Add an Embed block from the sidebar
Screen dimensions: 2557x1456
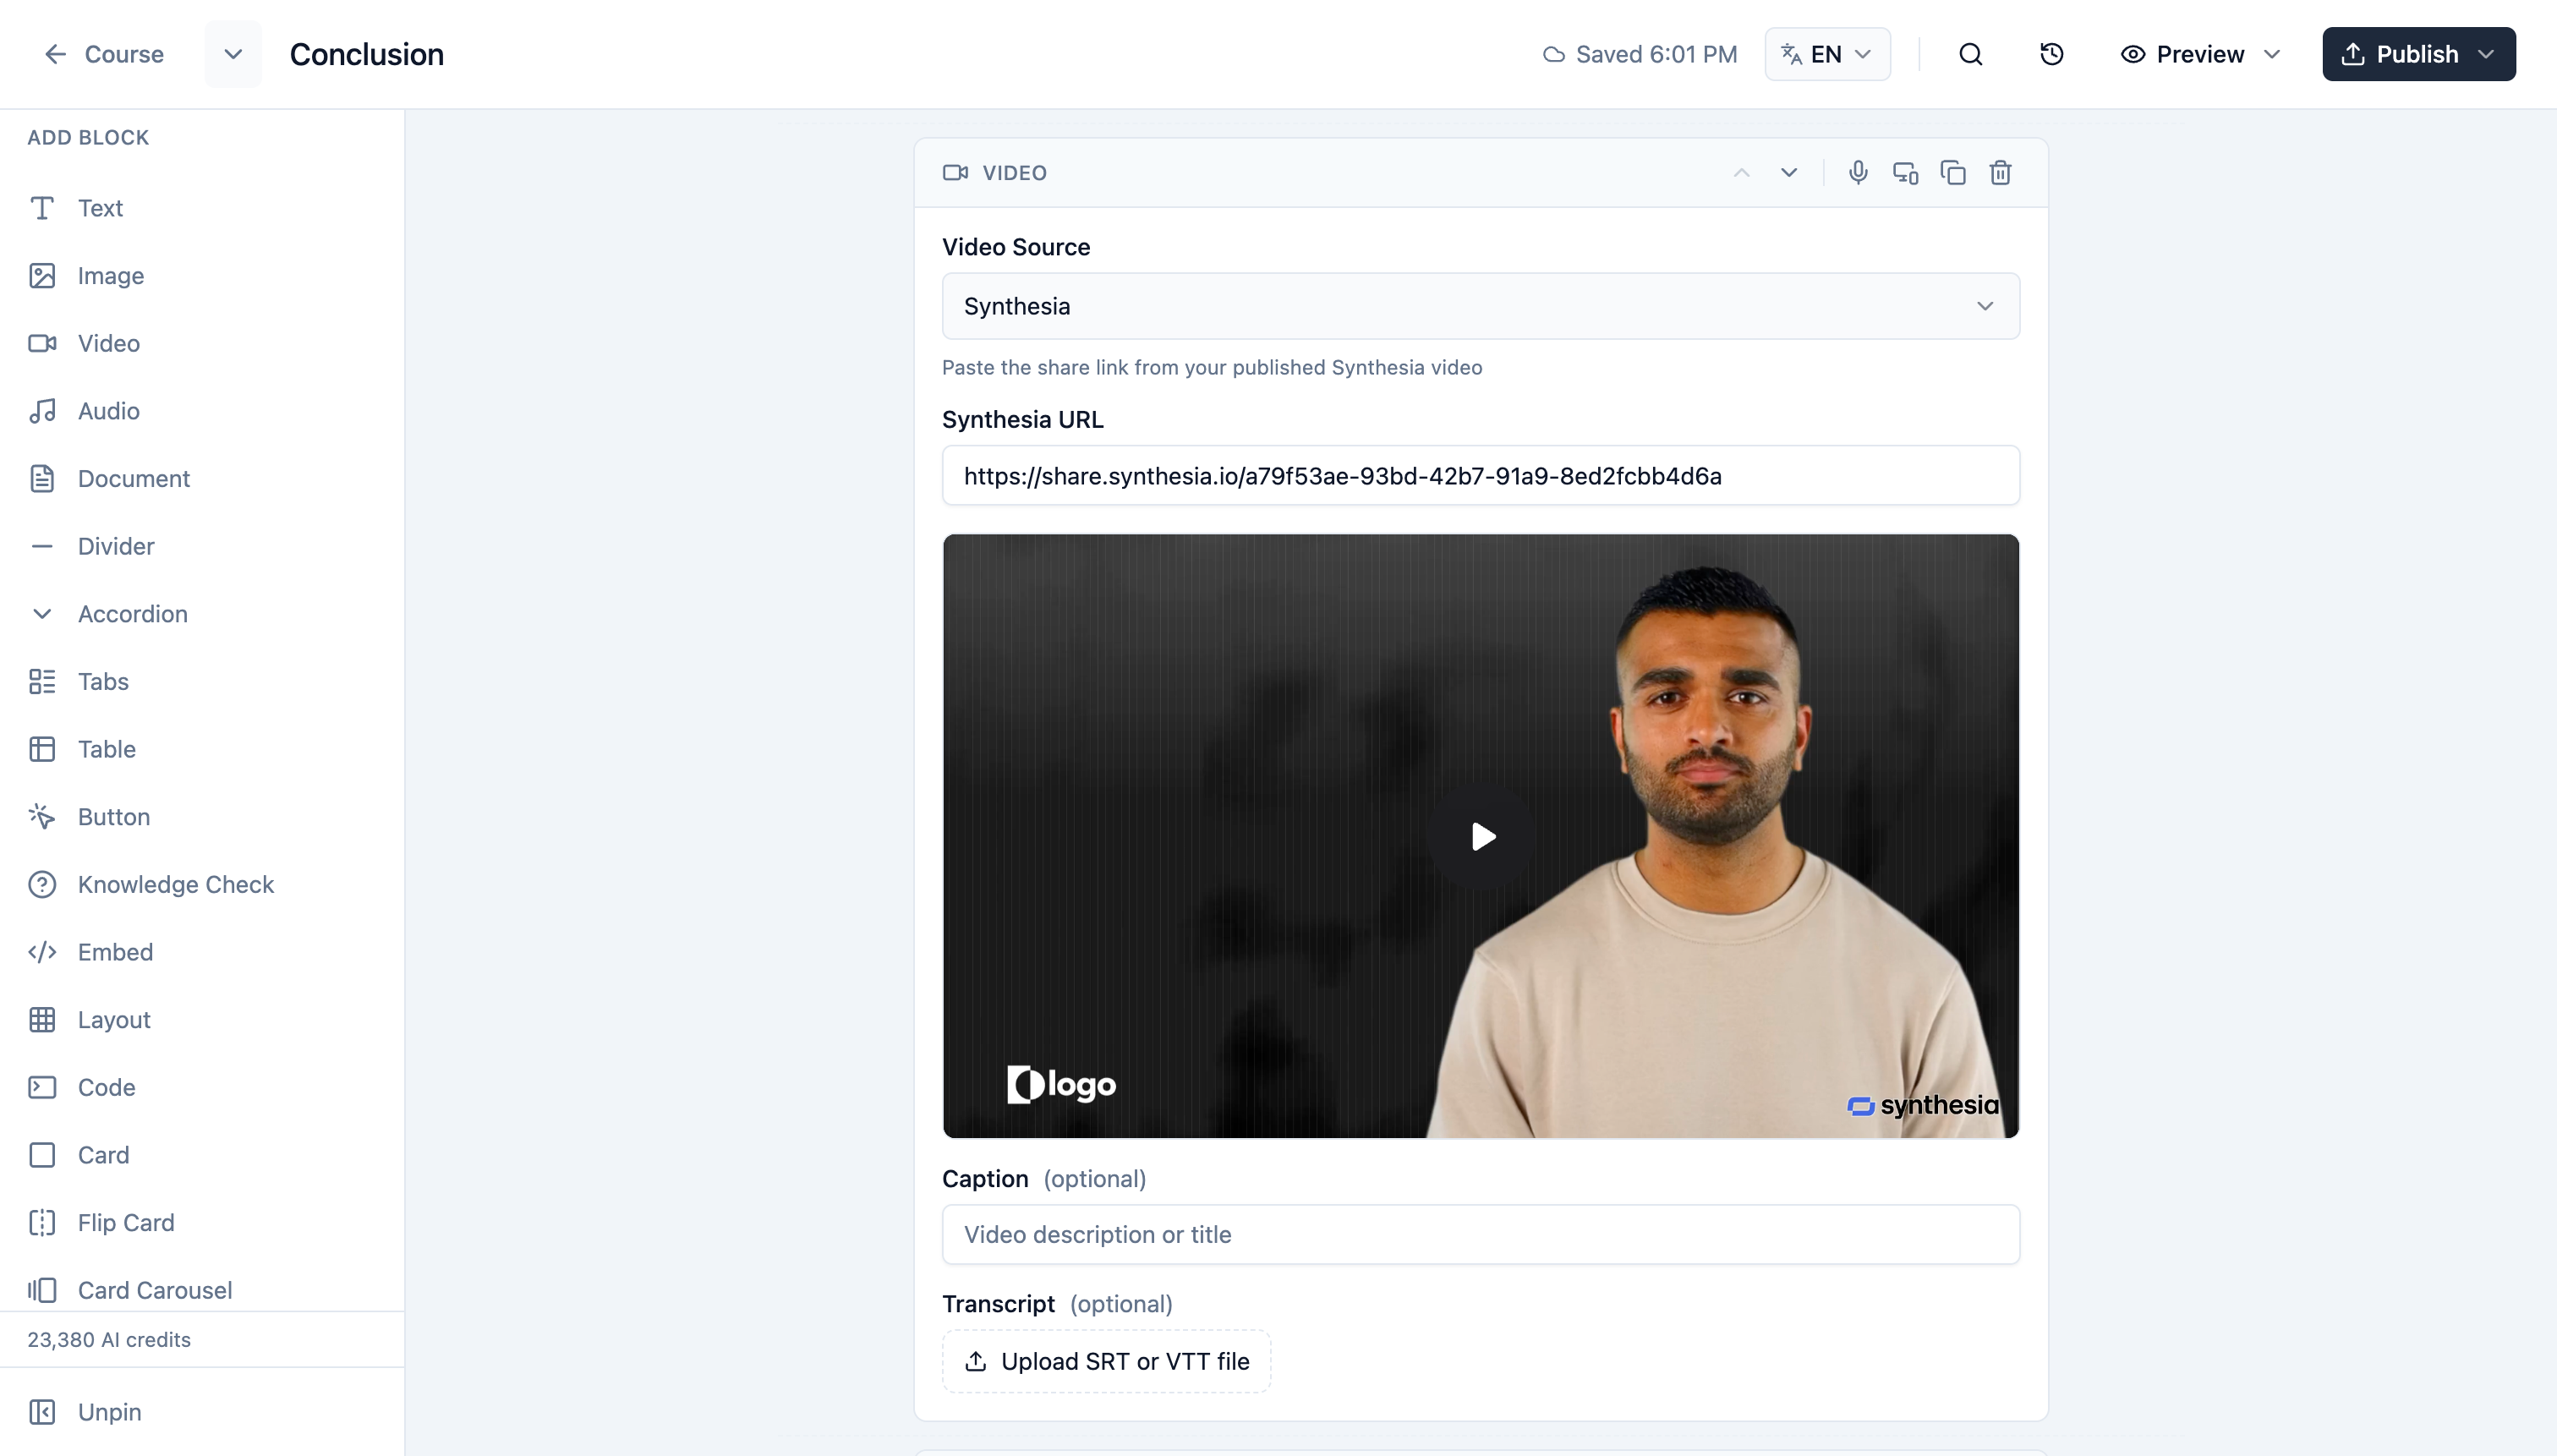(x=116, y=951)
